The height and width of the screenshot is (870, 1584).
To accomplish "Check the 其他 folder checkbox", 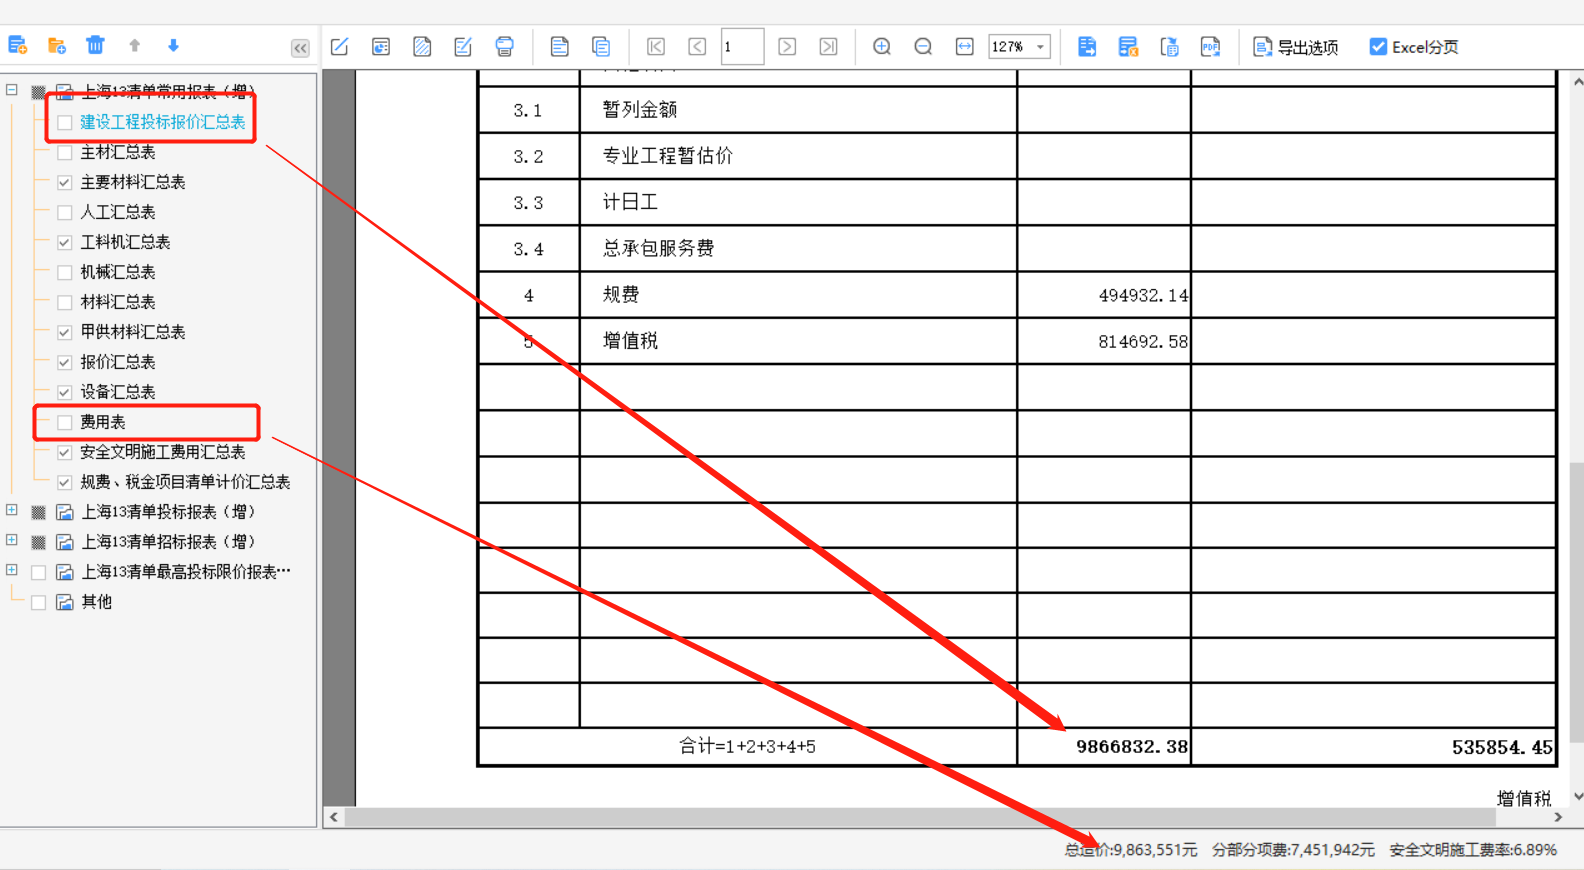I will pos(39,602).
